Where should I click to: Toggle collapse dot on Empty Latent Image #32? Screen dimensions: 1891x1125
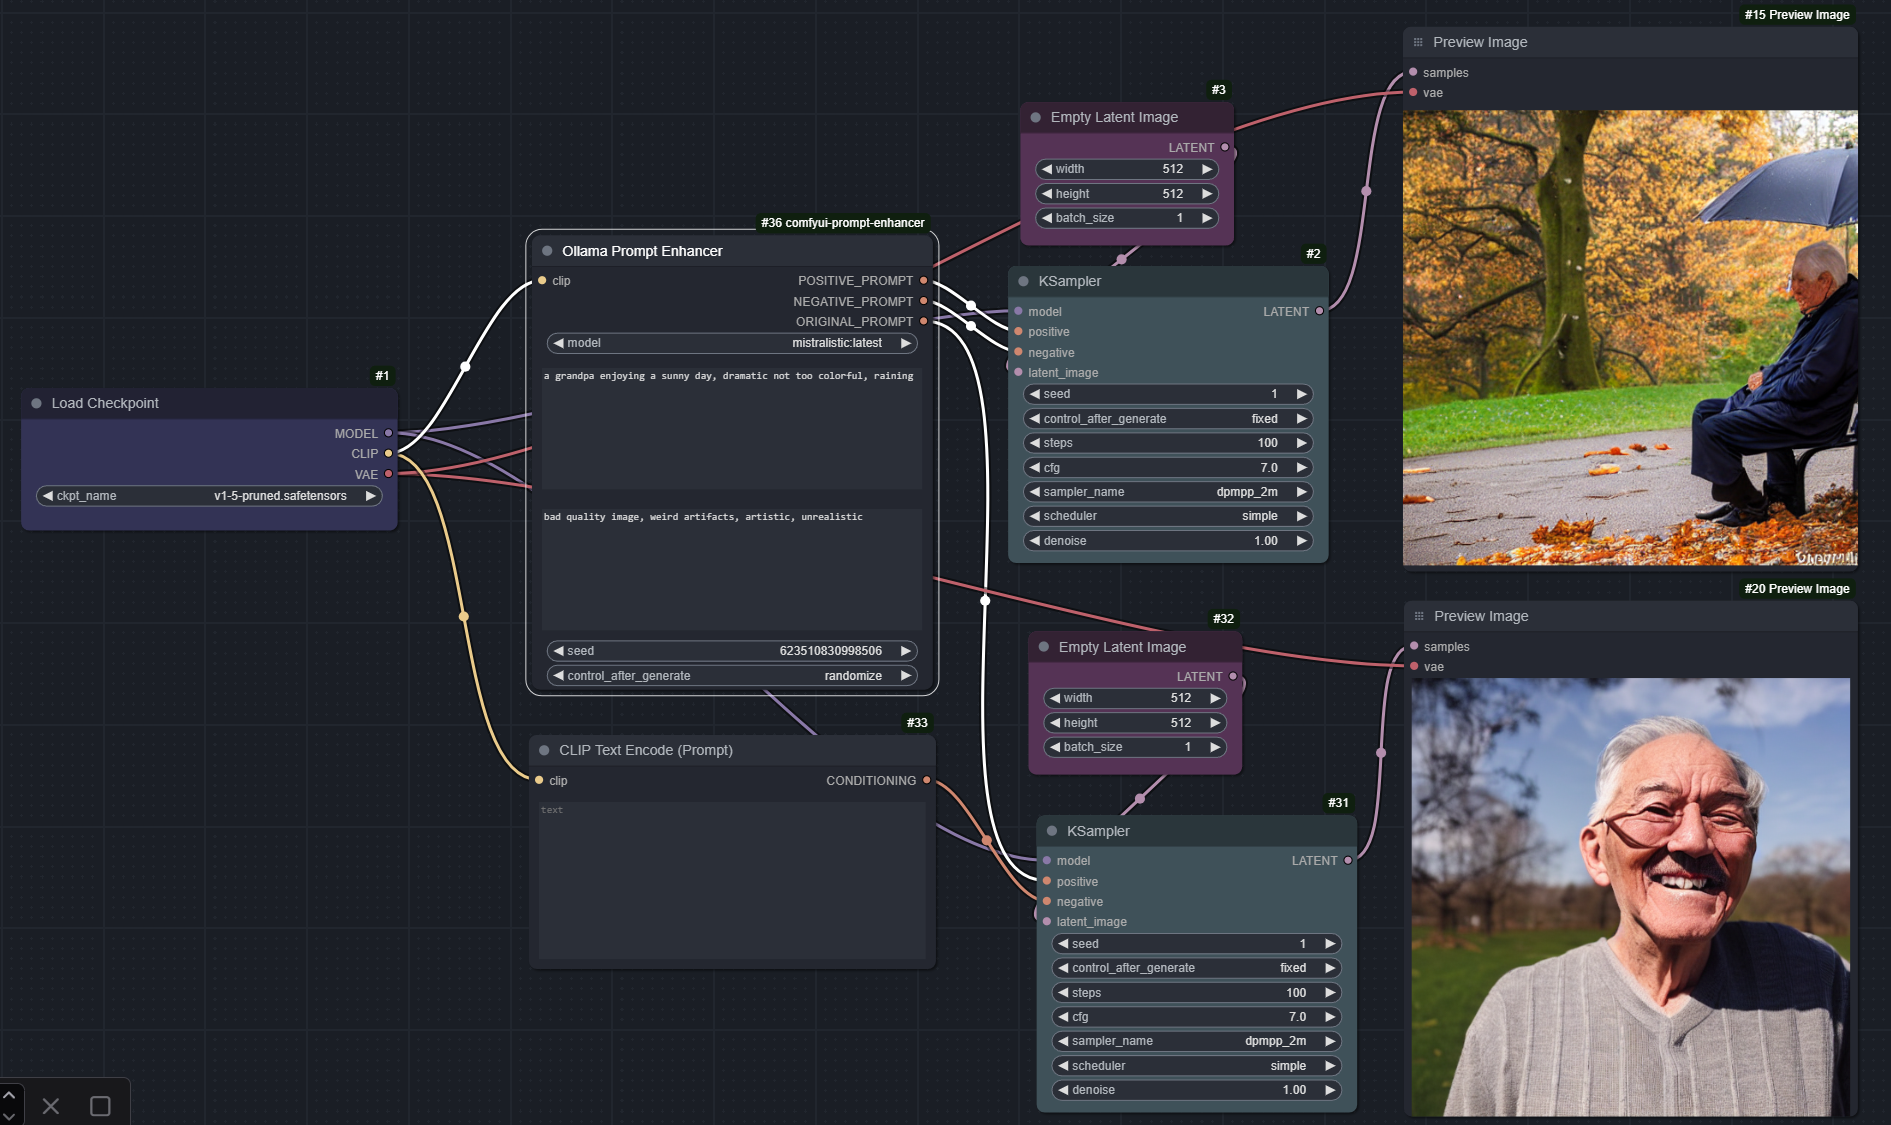[1044, 647]
